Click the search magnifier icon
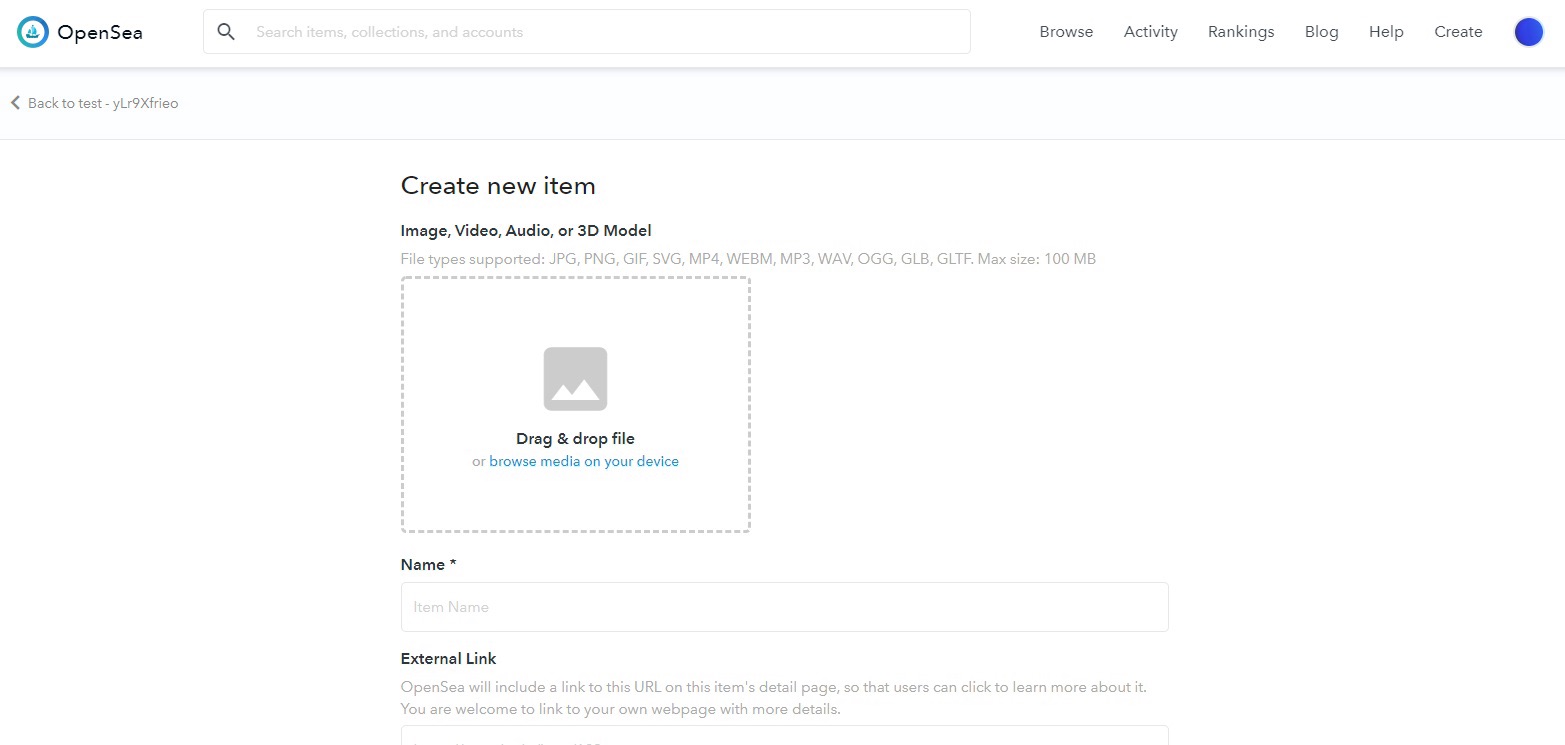The width and height of the screenshot is (1565, 745). (227, 32)
